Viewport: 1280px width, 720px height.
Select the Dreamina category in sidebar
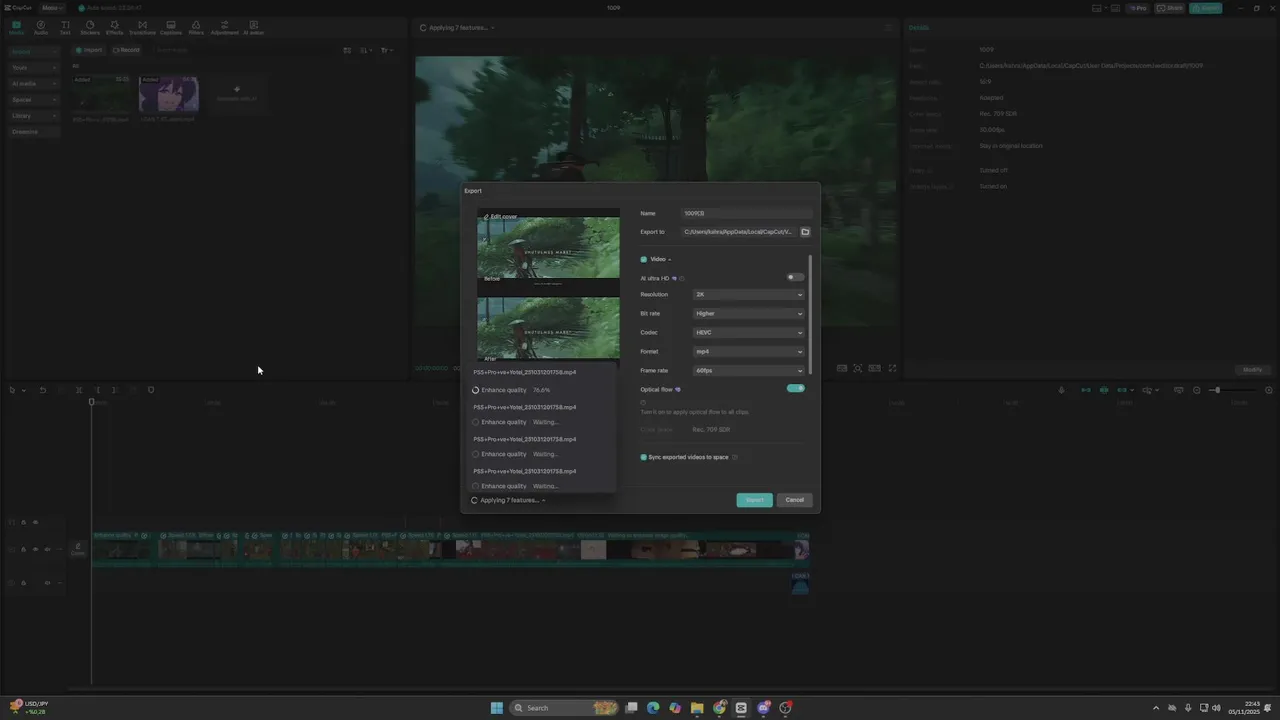point(34,132)
